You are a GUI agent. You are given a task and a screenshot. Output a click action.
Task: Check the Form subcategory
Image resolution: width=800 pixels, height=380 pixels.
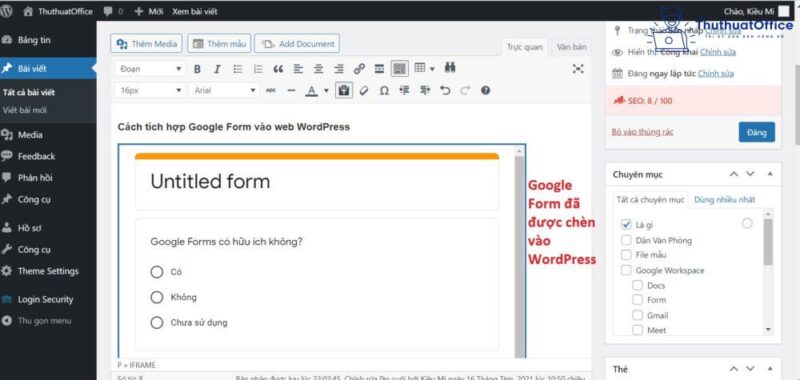(637, 300)
